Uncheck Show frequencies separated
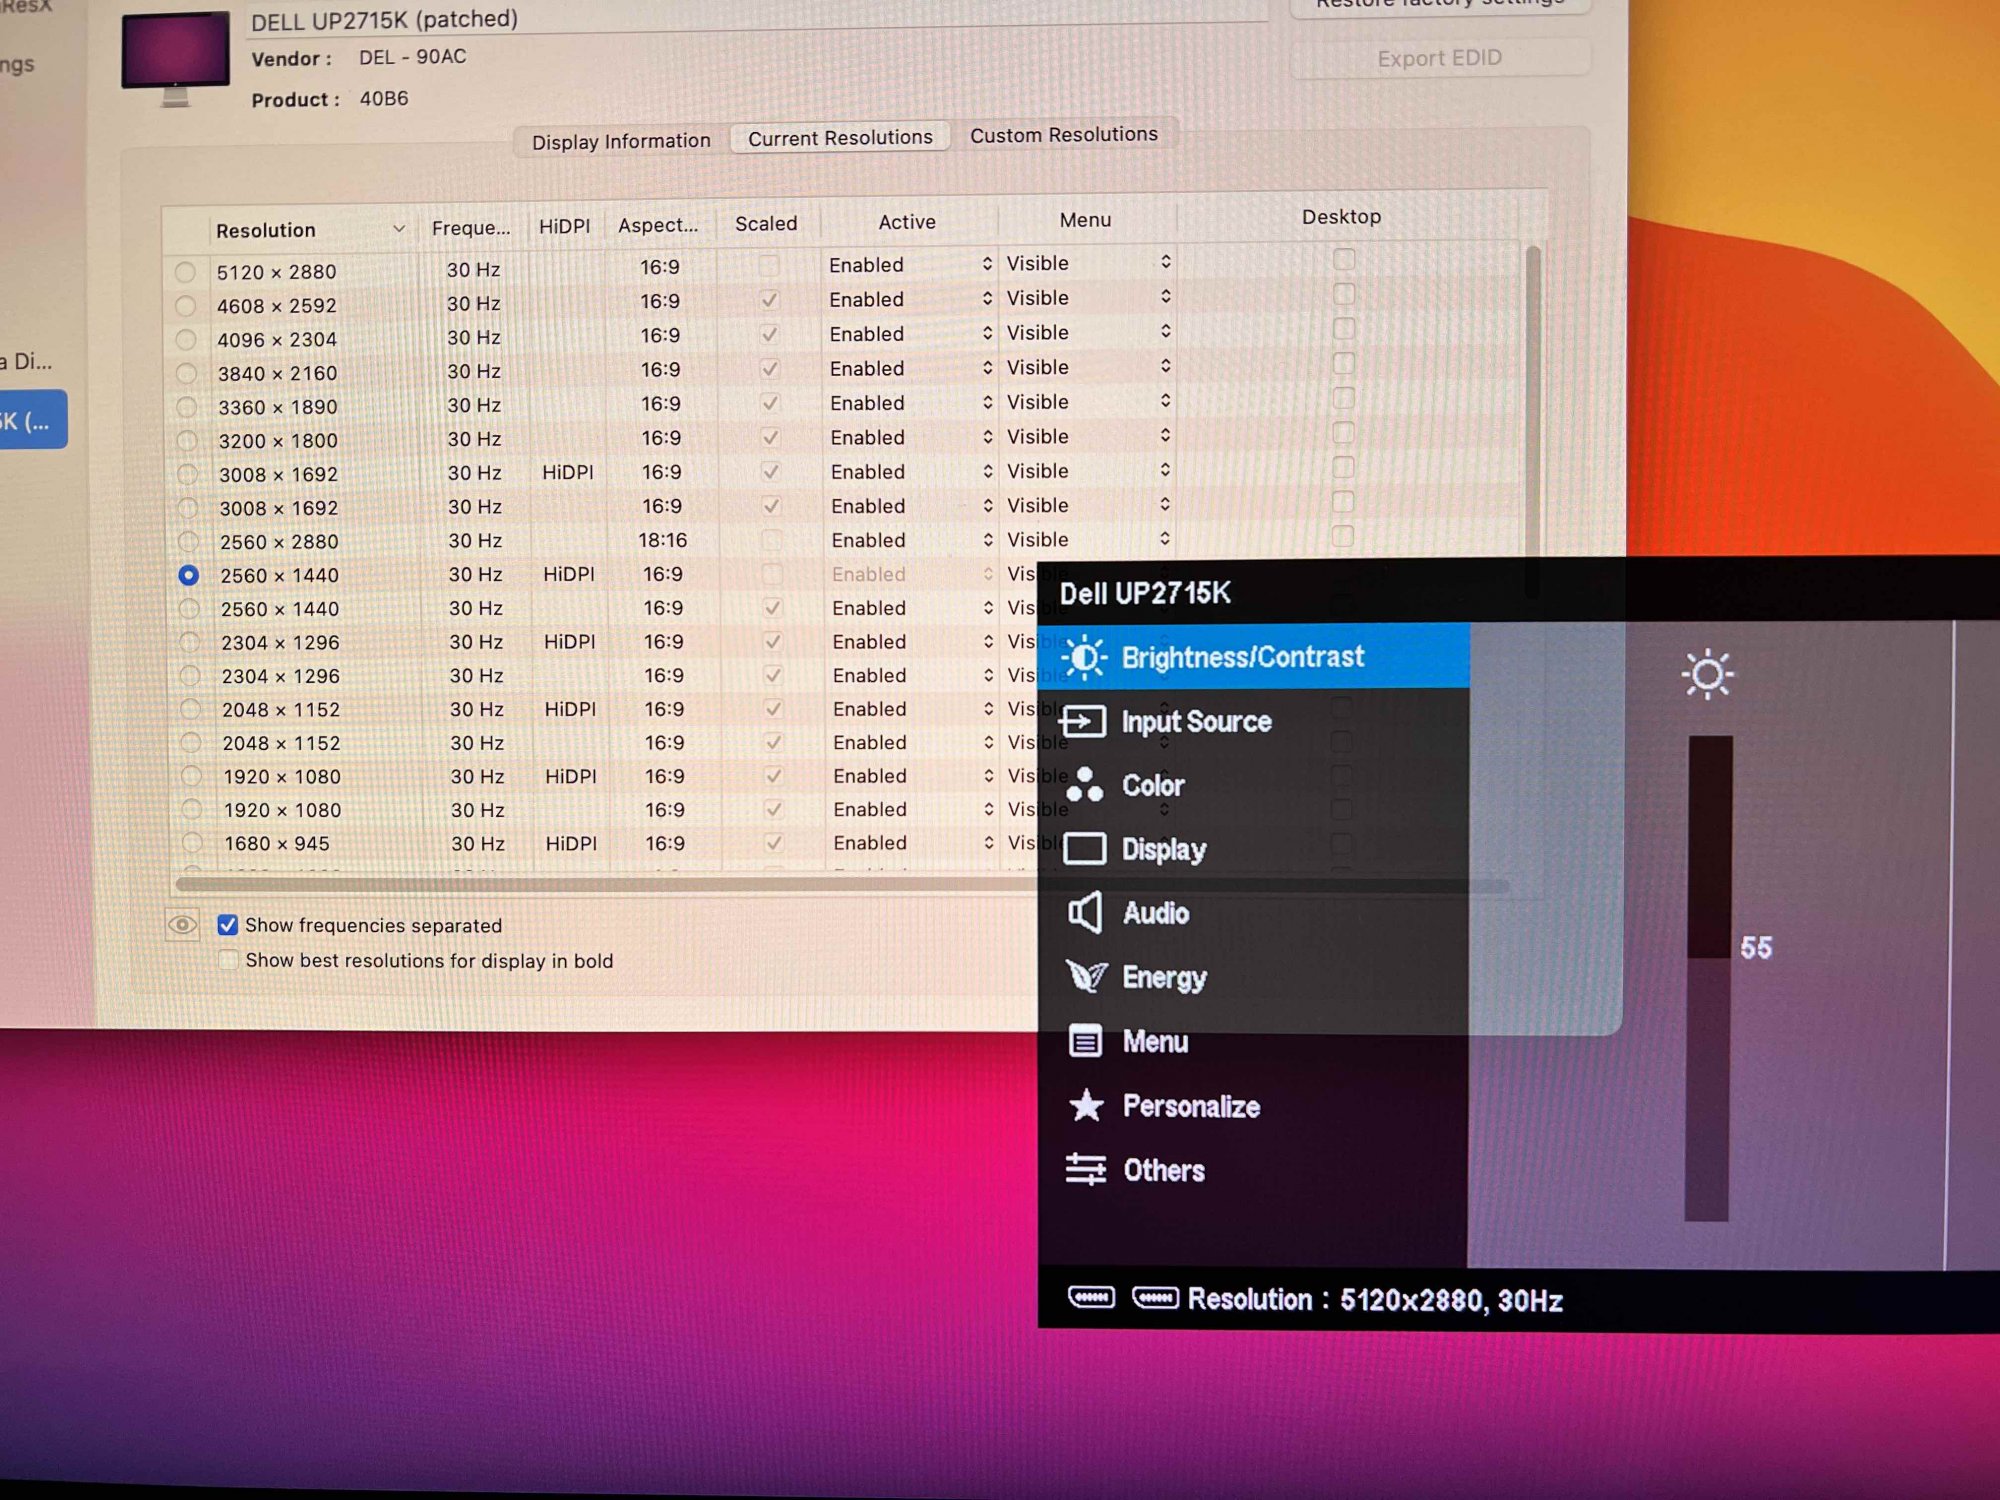The width and height of the screenshot is (2000, 1500). [228, 925]
